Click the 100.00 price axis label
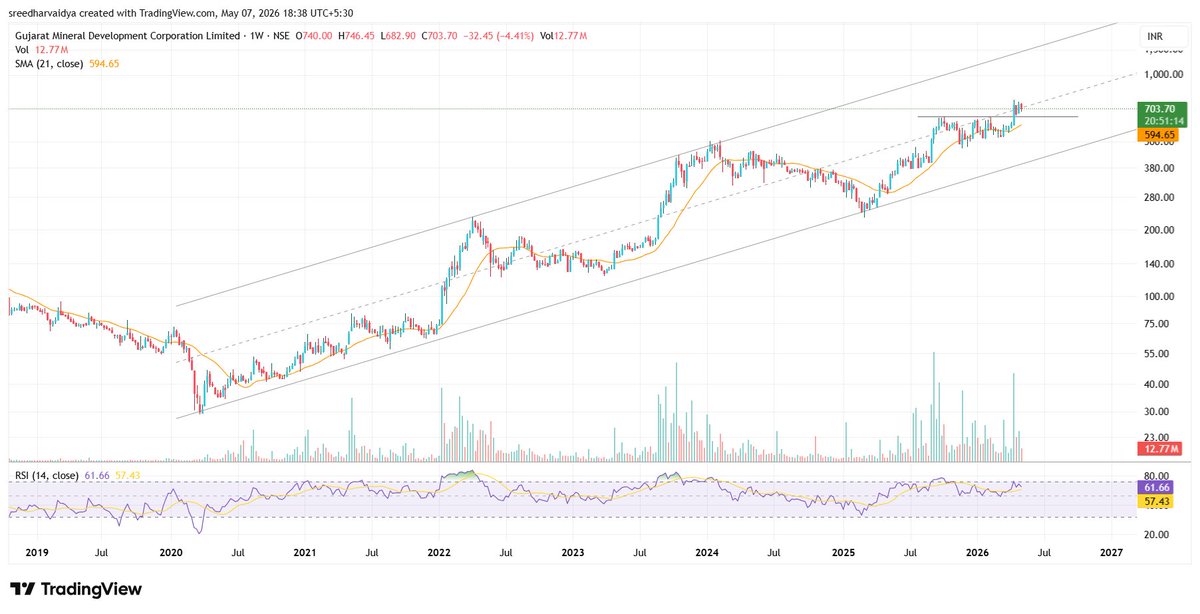Viewport: 1200px width, 614px height. coord(1159,297)
